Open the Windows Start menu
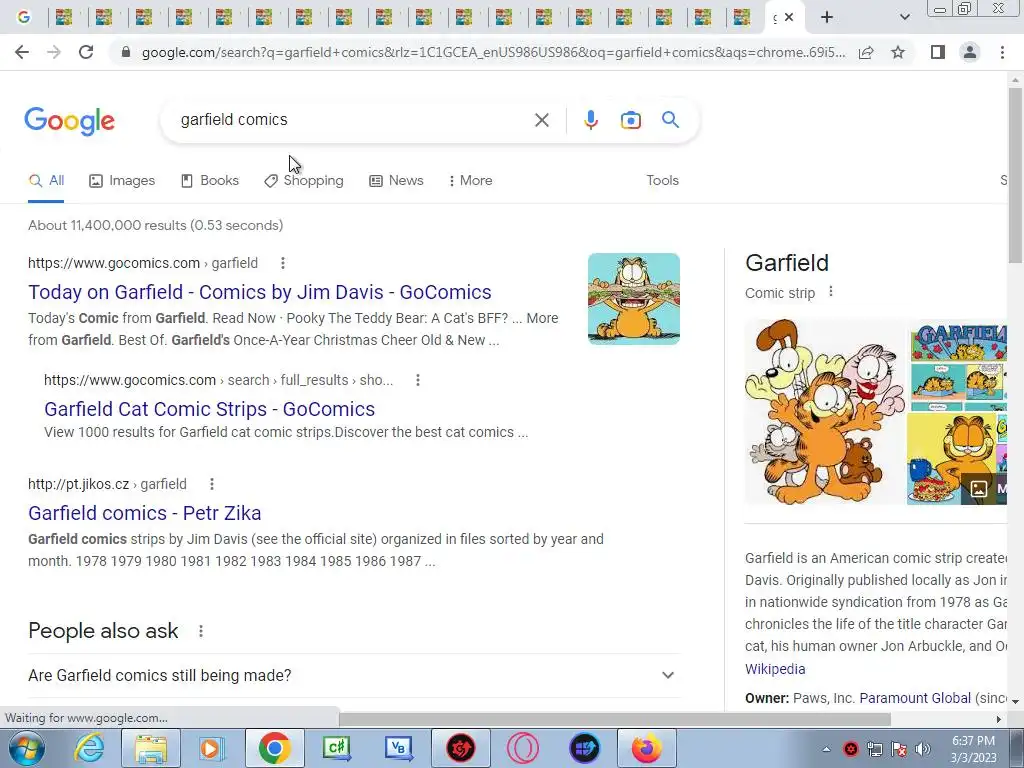1024x768 pixels. (x=26, y=748)
